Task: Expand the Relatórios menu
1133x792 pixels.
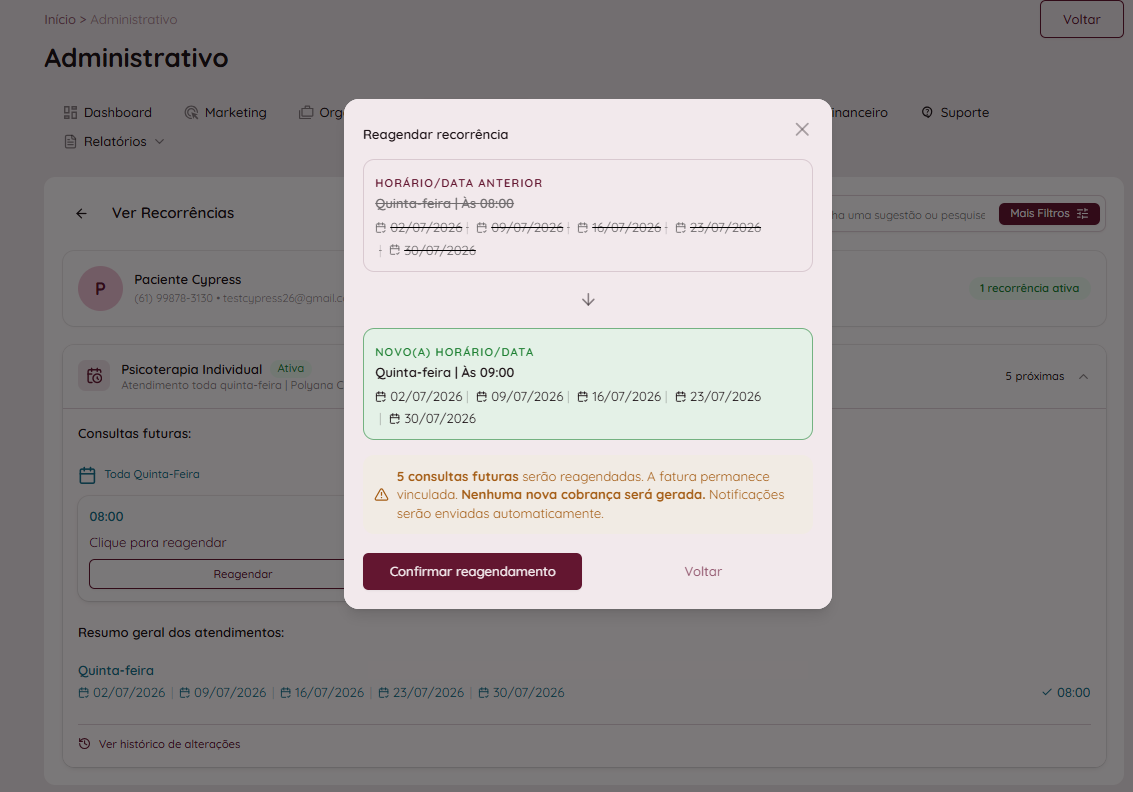Action: [114, 142]
